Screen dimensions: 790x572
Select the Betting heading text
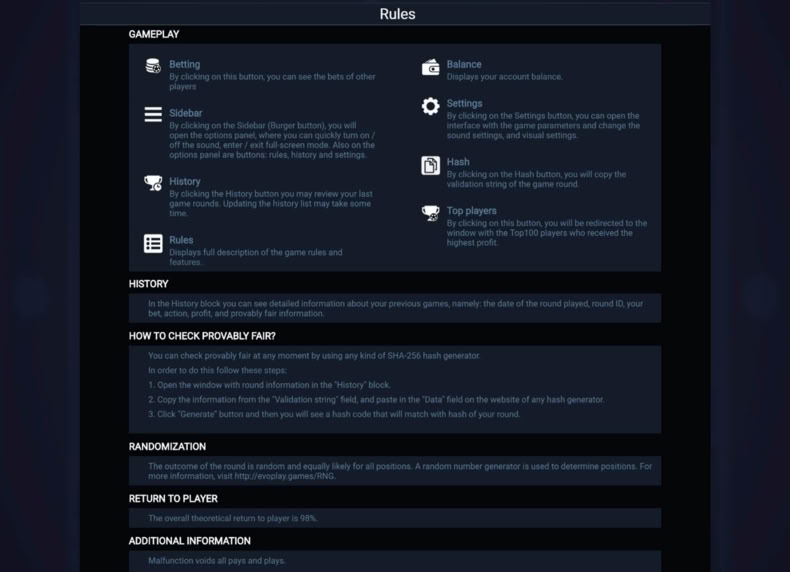184,65
